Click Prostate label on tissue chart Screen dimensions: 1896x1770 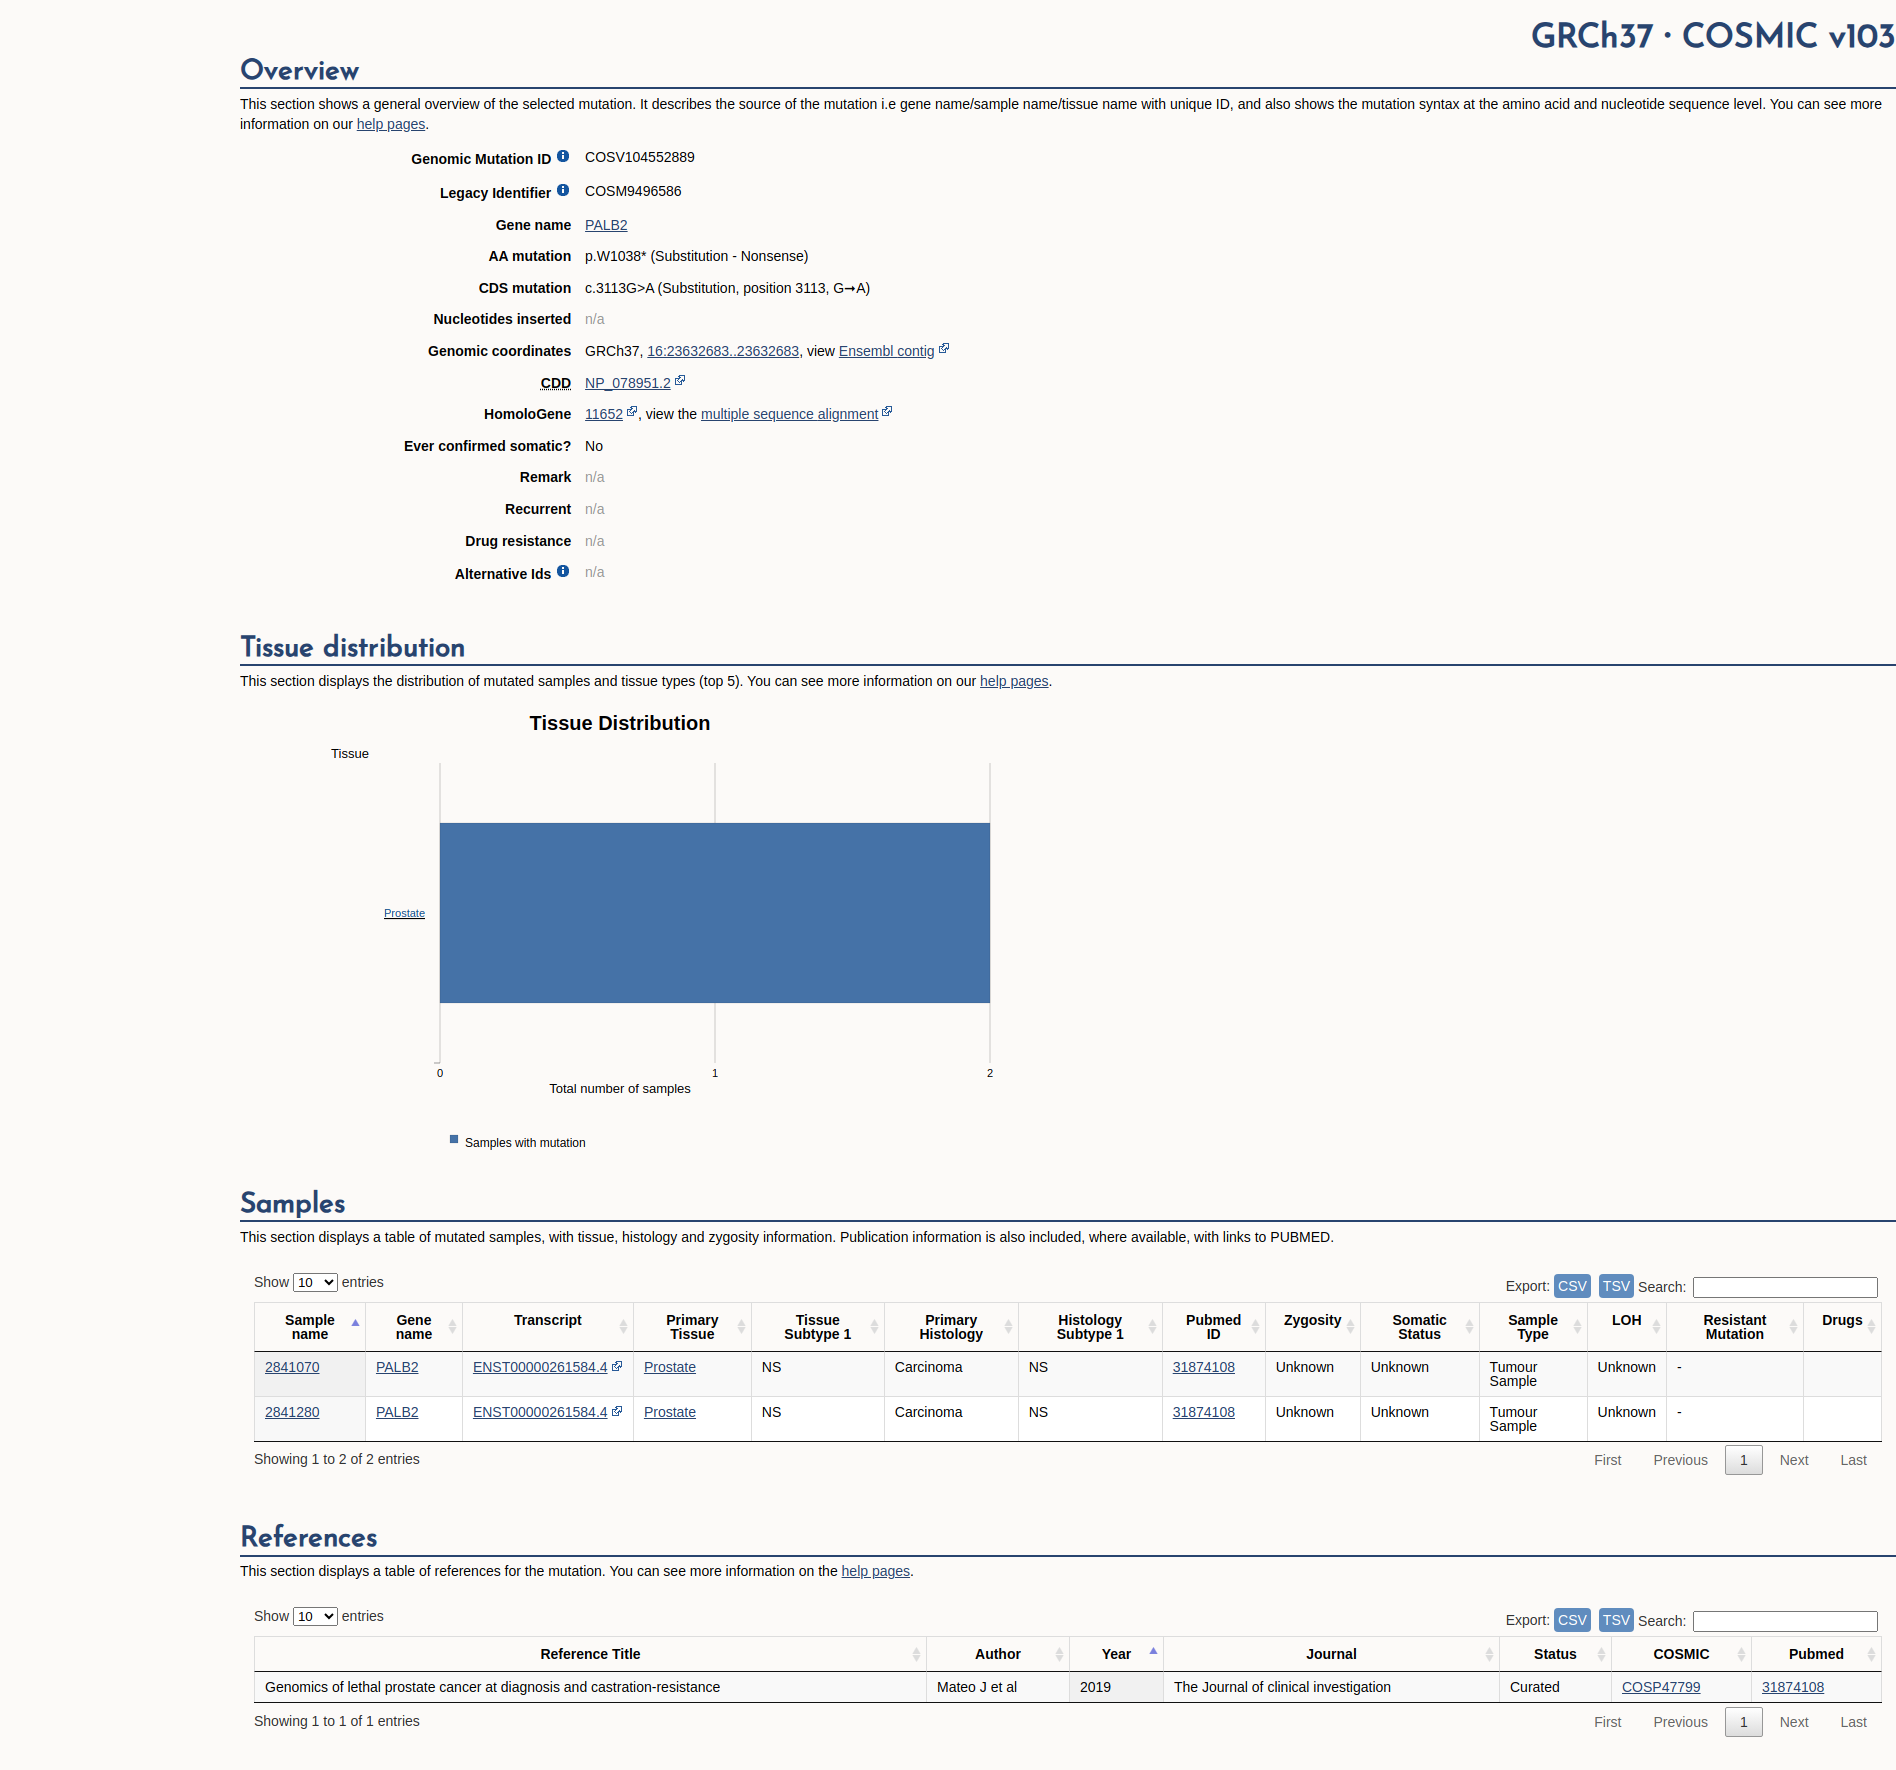tap(404, 913)
